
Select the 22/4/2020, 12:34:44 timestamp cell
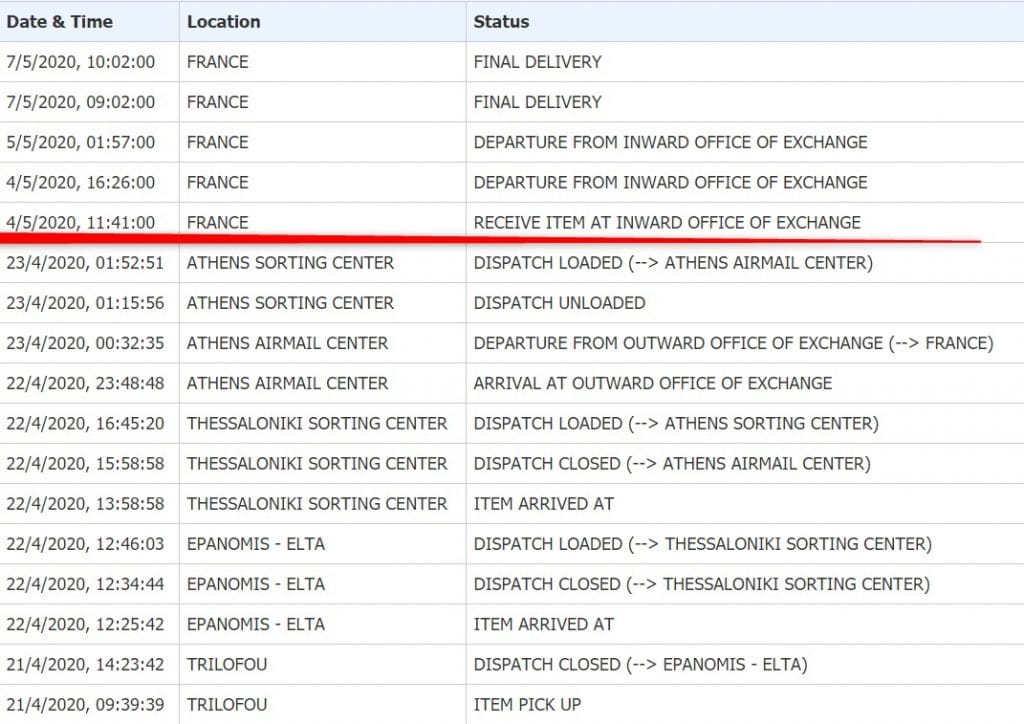click(85, 584)
